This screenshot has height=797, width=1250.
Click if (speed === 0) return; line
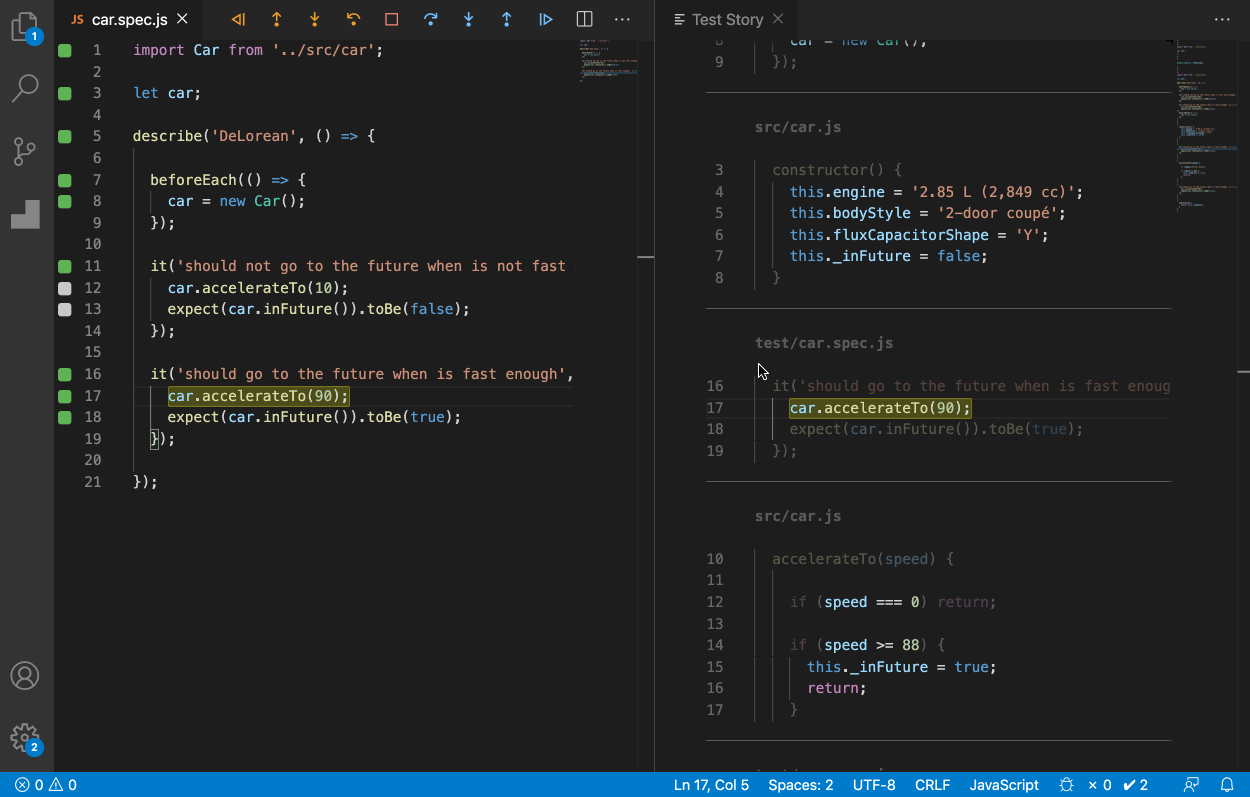pyautogui.click(x=893, y=602)
